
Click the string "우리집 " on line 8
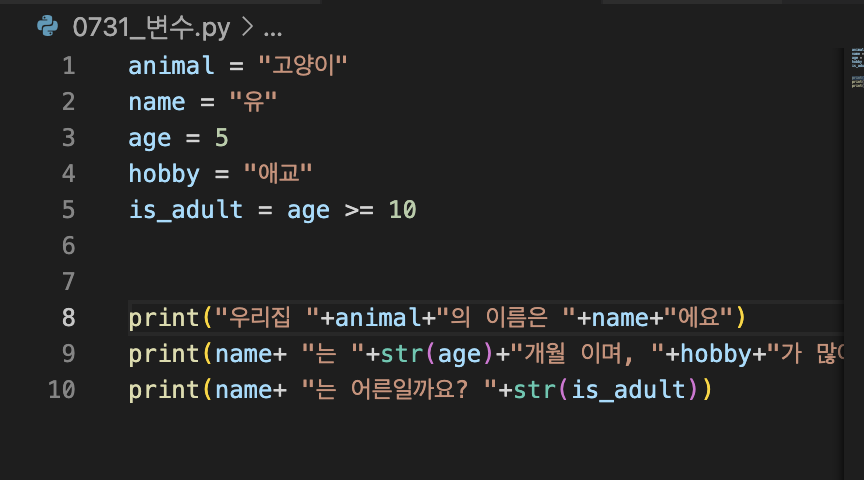pyautogui.click(x=267, y=317)
